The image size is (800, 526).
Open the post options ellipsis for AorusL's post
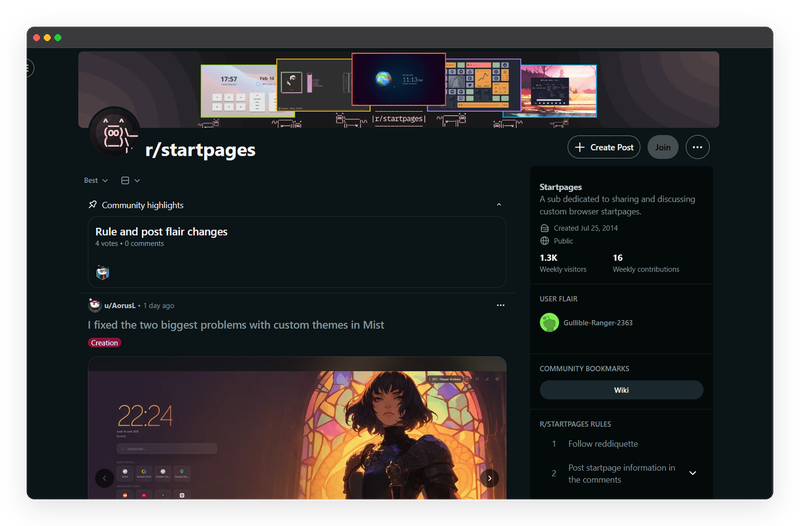coord(501,305)
